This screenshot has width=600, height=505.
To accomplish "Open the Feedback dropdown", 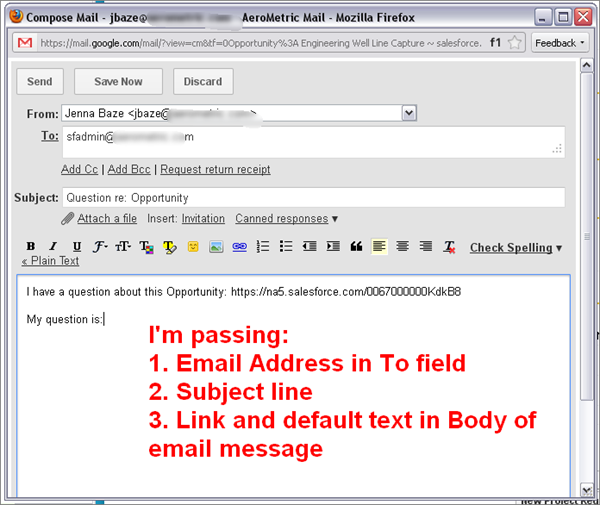I will 559,43.
